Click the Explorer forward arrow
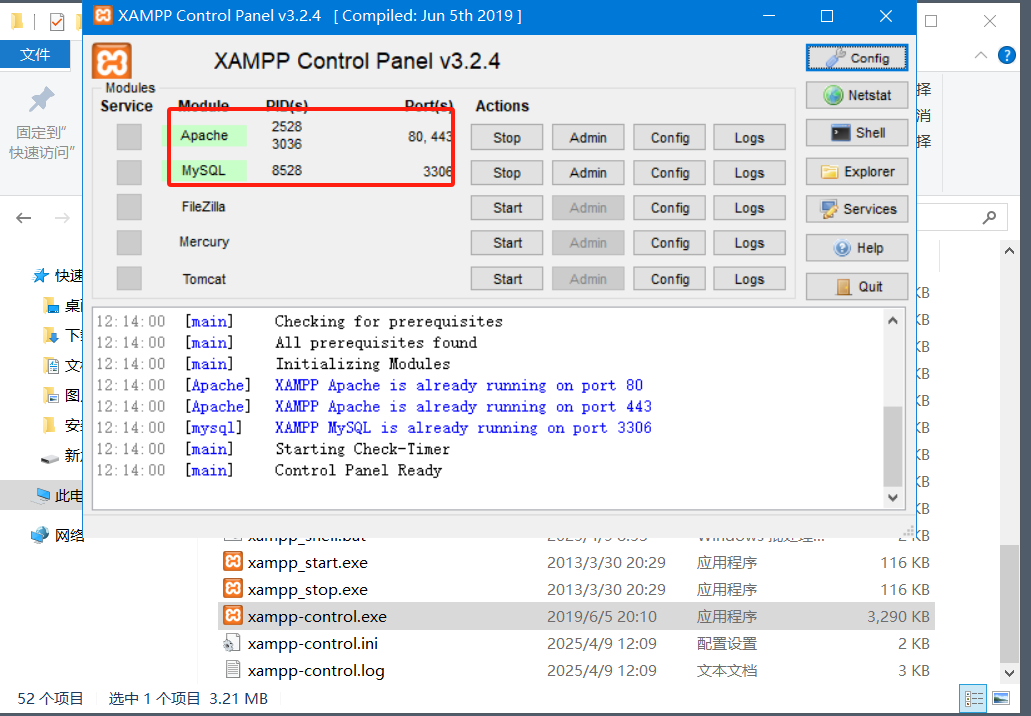Image resolution: width=1031 pixels, height=716 pixels. point(62,218)
